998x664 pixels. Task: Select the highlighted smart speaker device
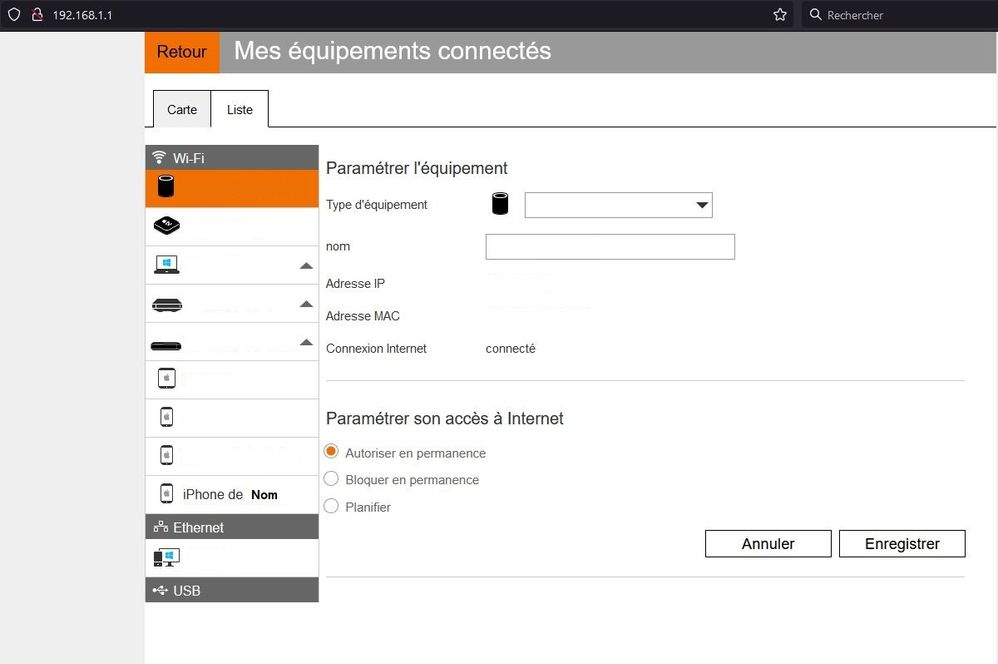pos(166,188)
